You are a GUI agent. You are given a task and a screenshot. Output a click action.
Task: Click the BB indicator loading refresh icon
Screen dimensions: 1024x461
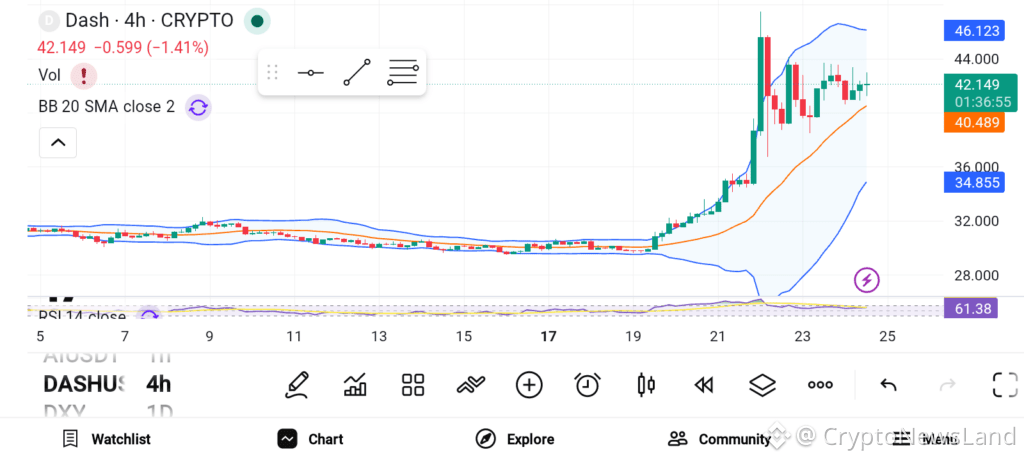tap(198, 107)
